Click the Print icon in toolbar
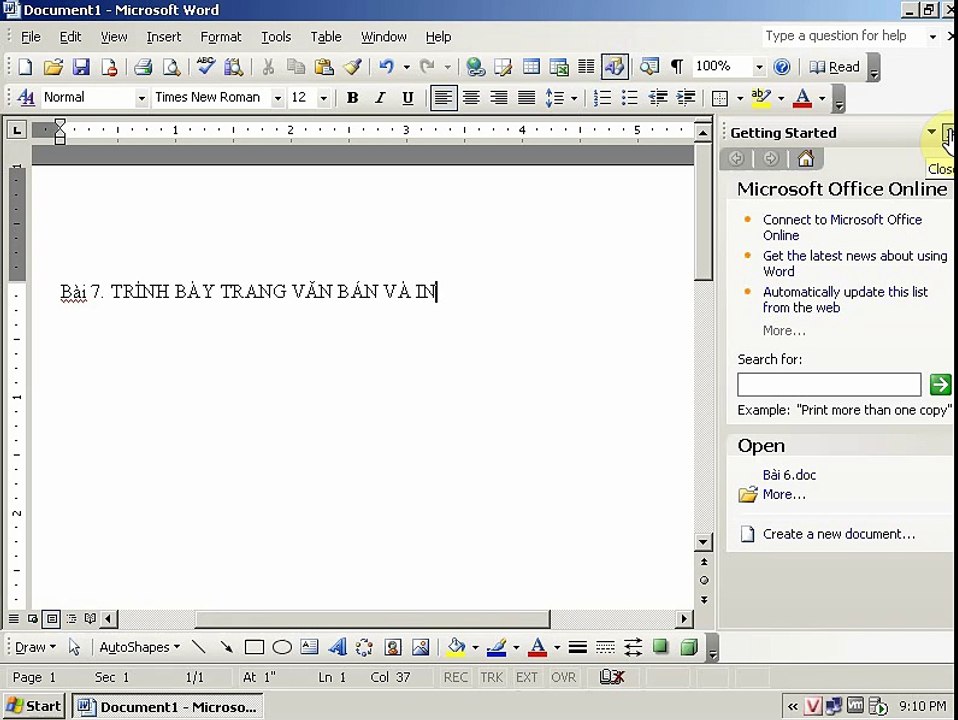The image size is (958, 720). click(143, 67)
